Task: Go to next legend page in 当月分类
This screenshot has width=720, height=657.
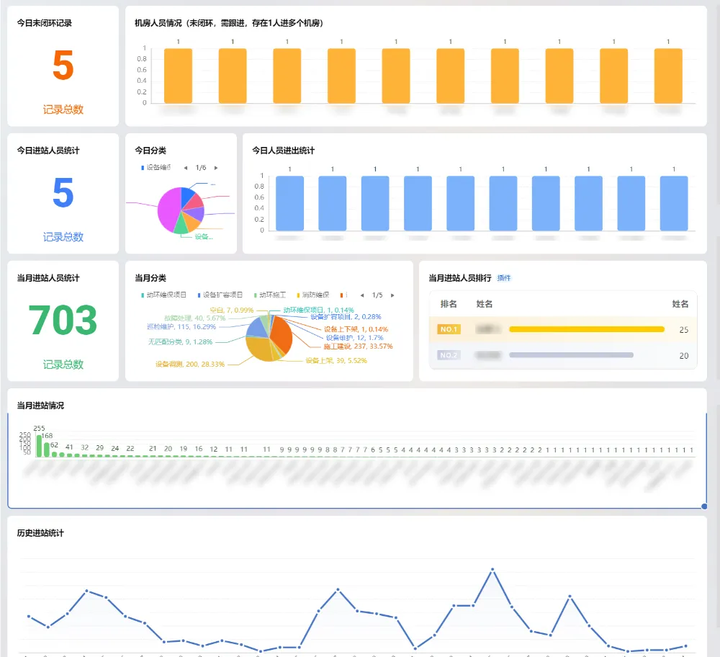Action: point(392,295)
